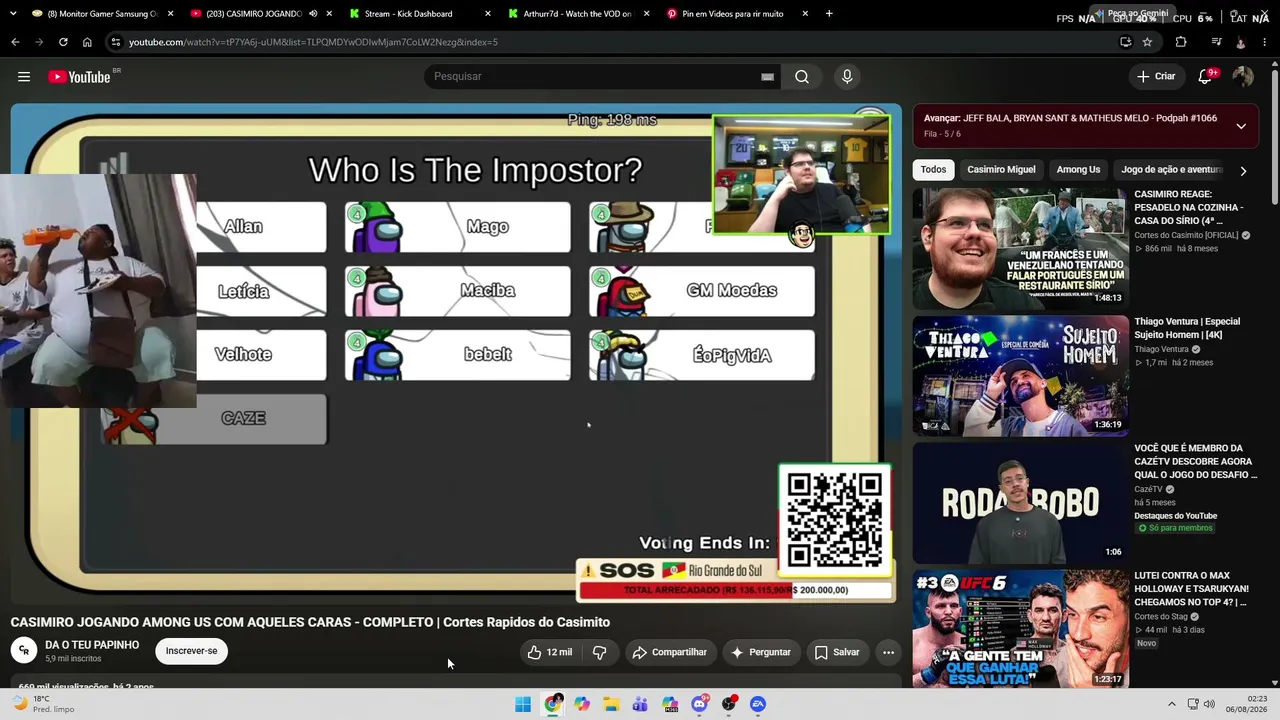Screen dimensions: 1280x720
Task: Open the account avatar menu
Action: tap(1243, 77)
